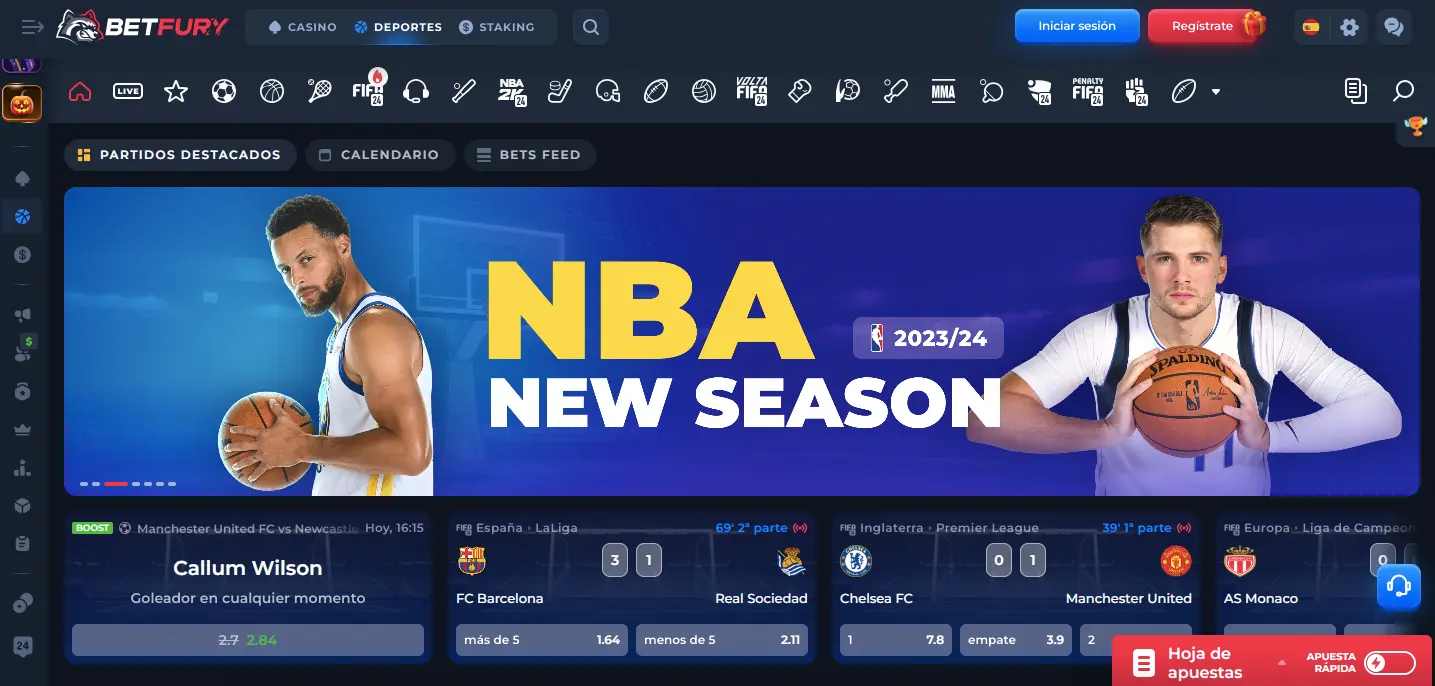The width and height of the screenshot is (1435, 686).
Task: Select Partidos Destacados tab
Action: (x=180, y=155)
